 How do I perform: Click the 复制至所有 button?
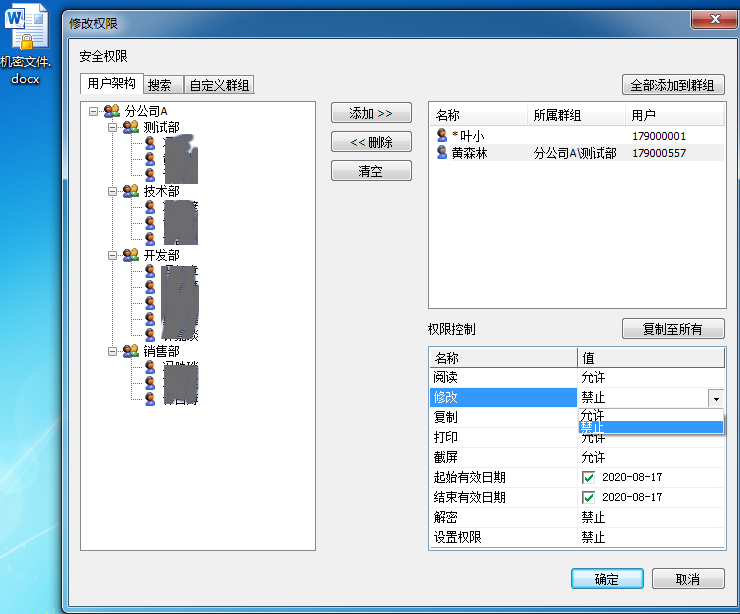pos(673,329)
